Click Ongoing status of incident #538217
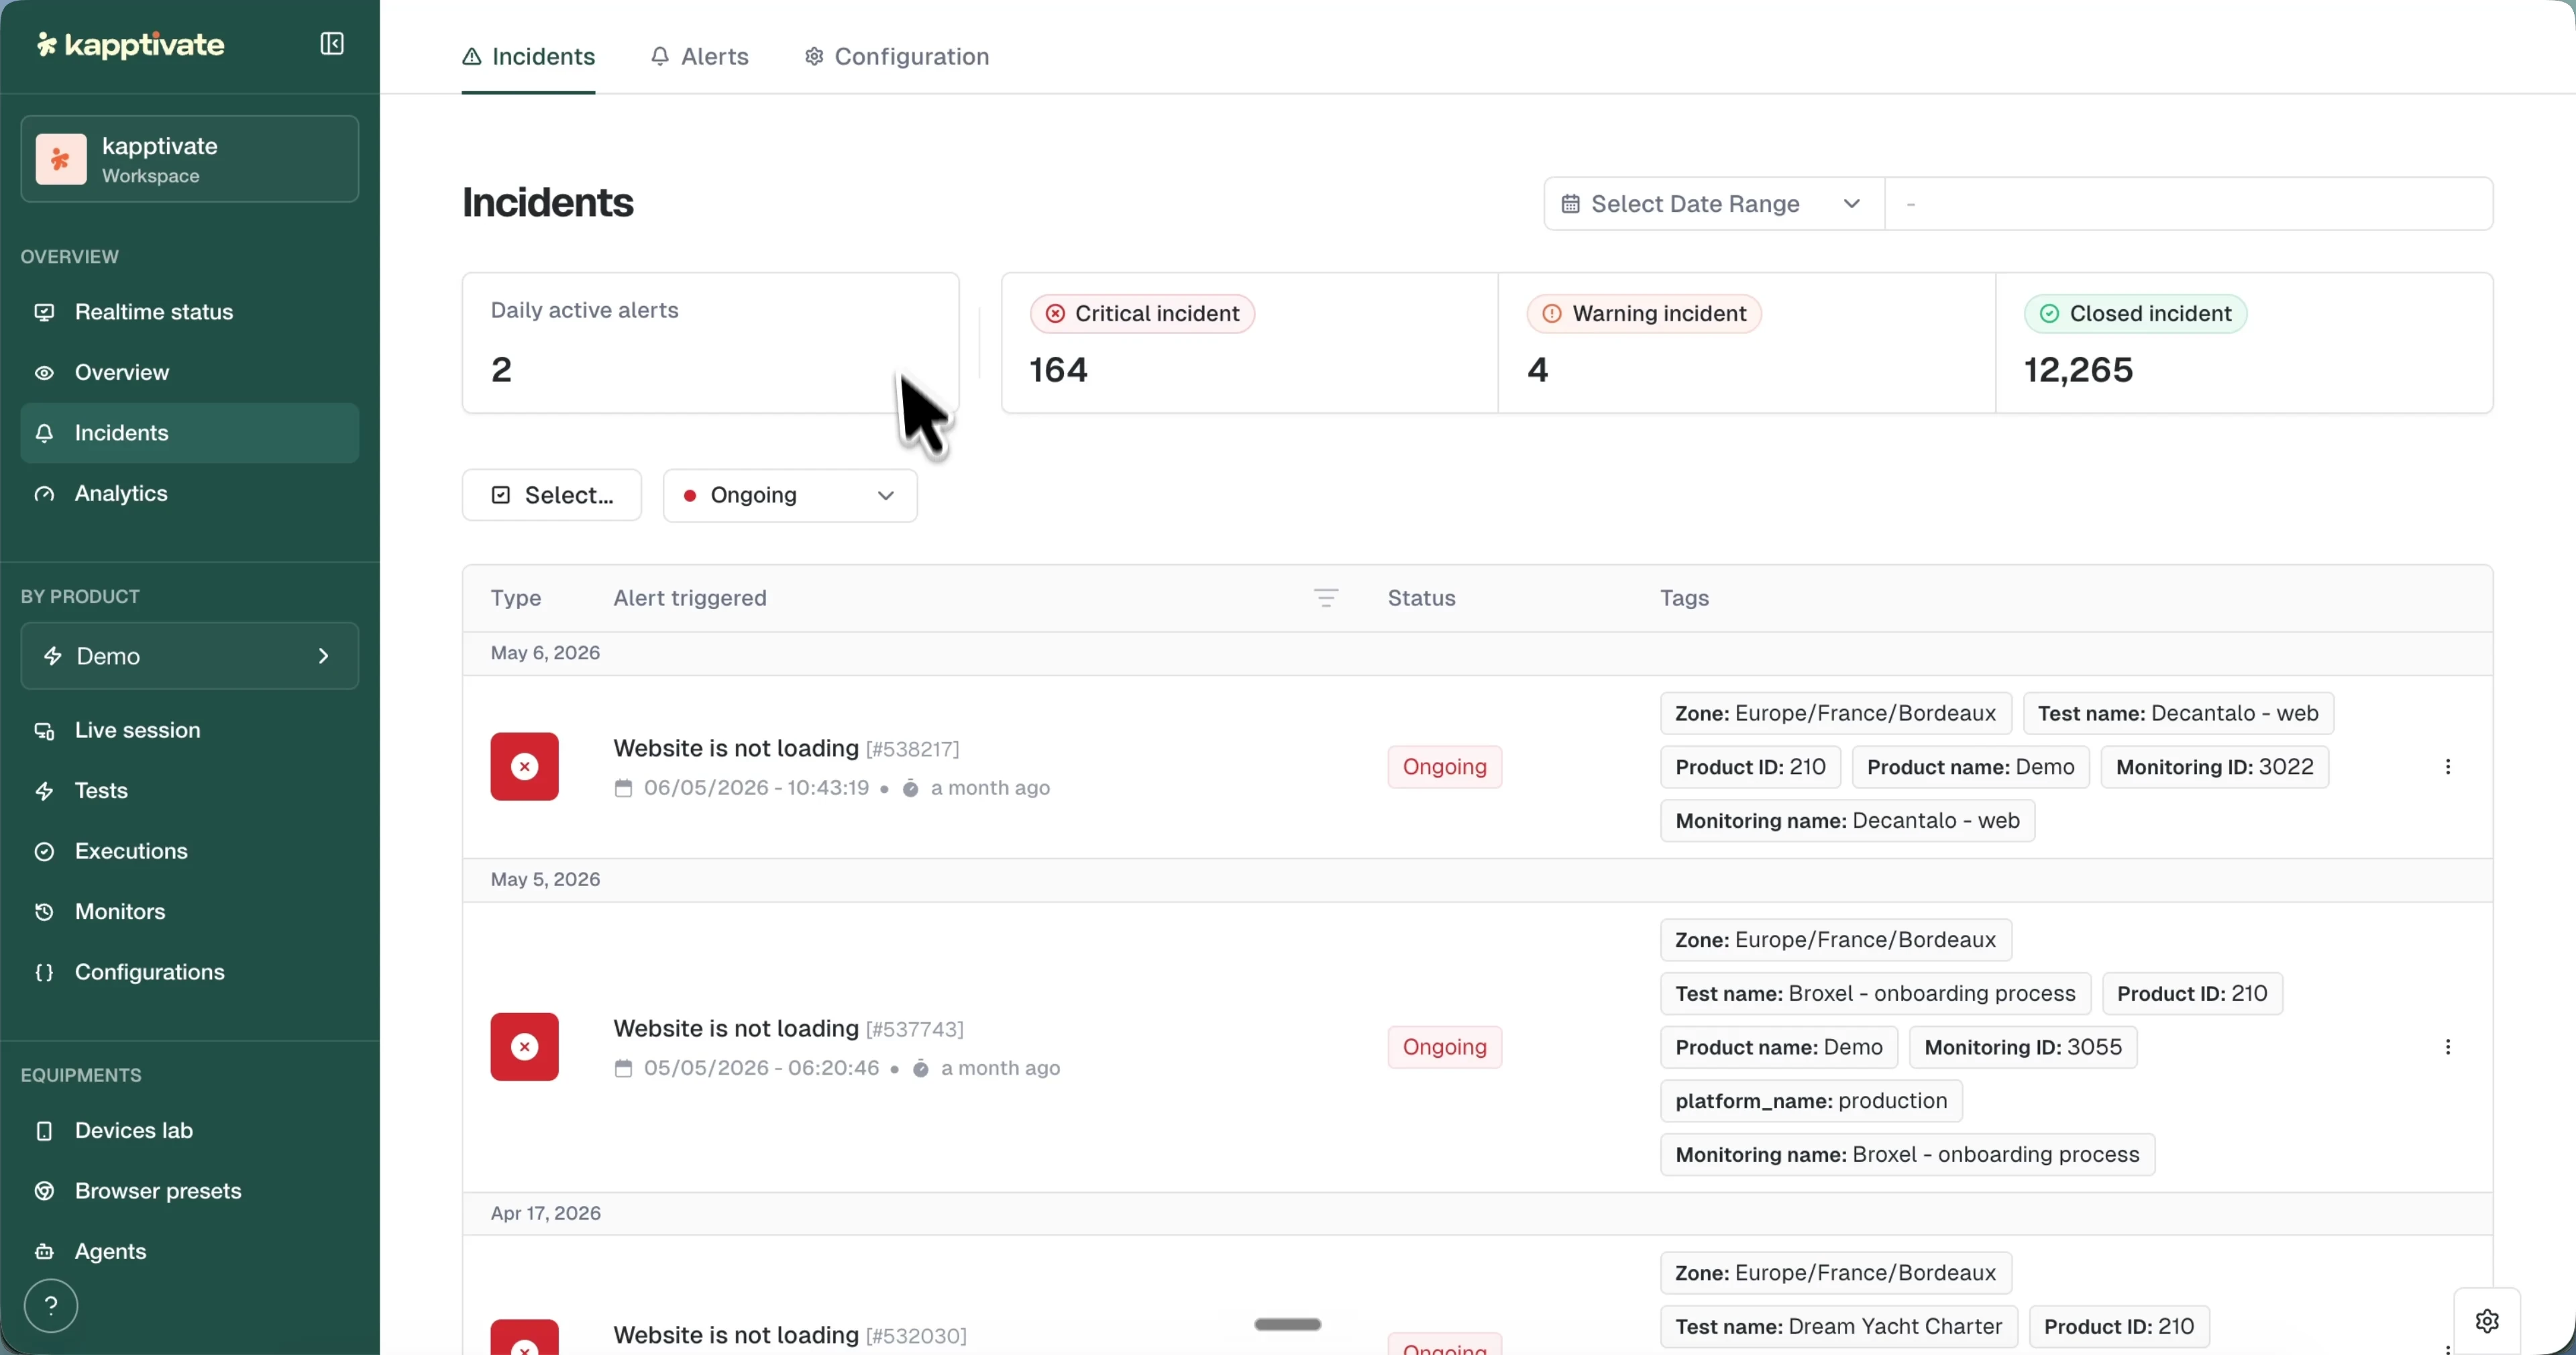This screenshot has height=1355, width=2576. point(1444,767)
